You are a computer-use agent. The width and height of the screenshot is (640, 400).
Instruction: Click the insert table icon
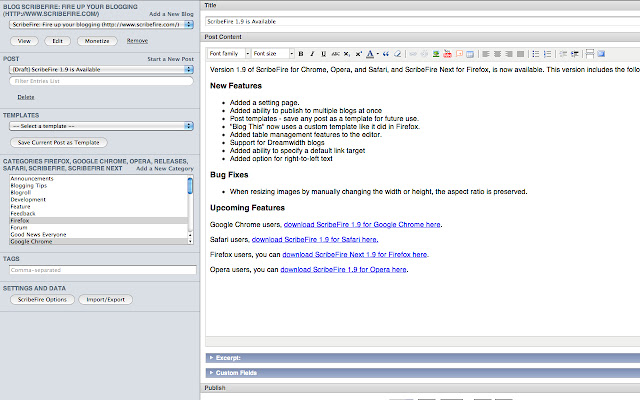coord(470,54)
